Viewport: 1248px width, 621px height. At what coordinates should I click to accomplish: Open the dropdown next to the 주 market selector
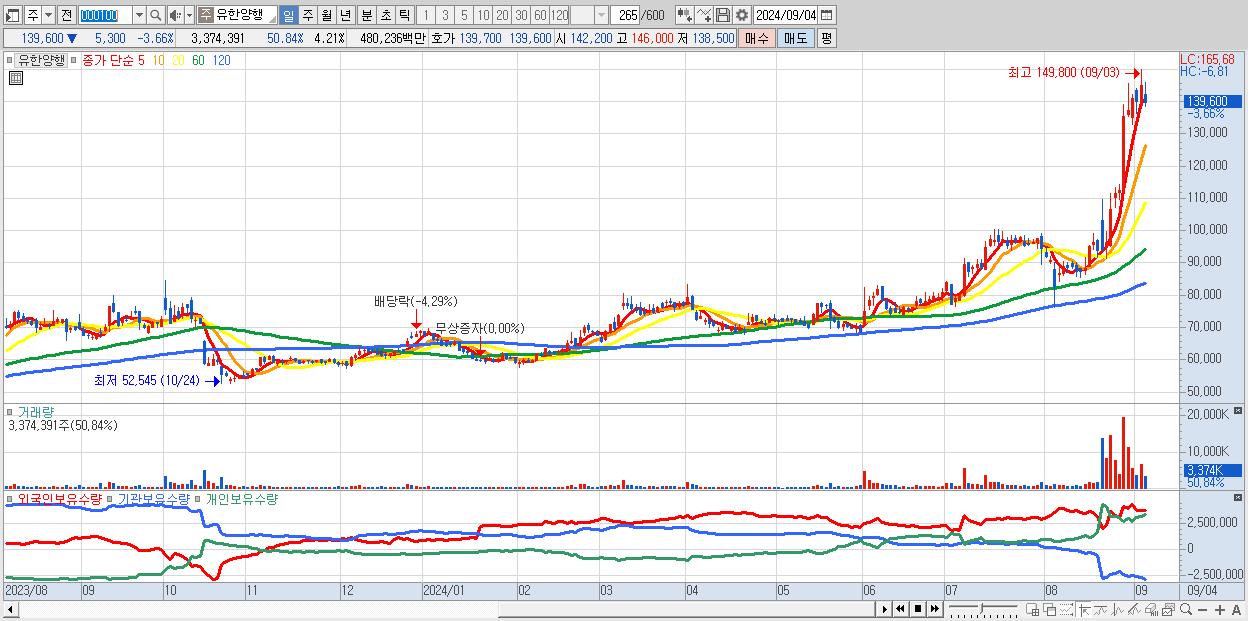(x=48, y=15)
